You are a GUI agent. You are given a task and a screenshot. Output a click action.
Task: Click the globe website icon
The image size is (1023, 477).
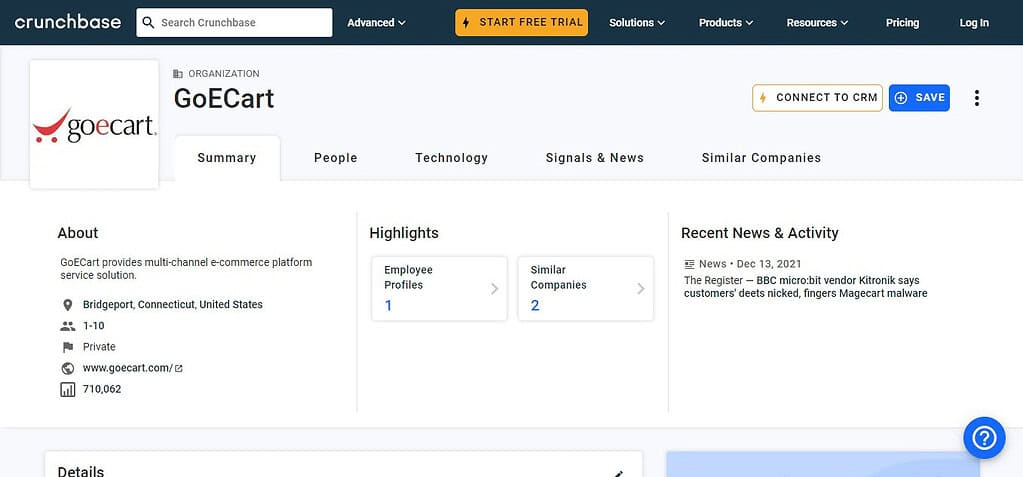pyautogui.click(x=67, y=369)
